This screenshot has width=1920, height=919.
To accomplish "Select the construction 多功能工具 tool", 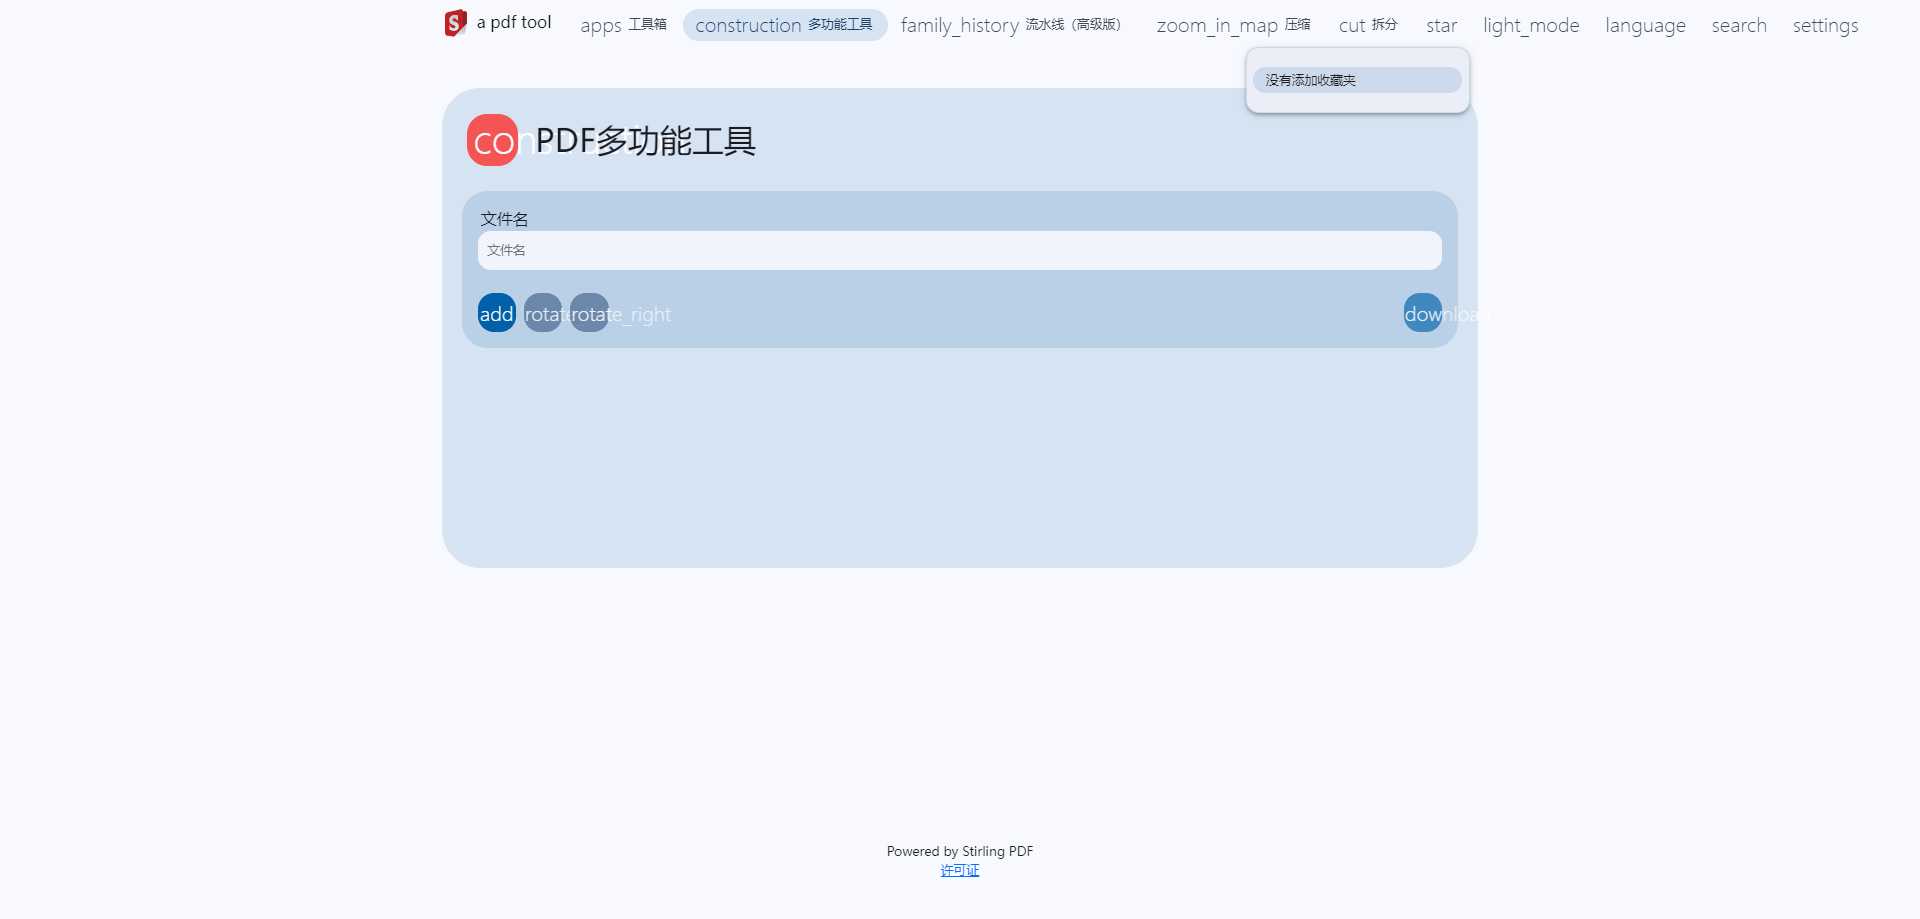I will click(x=784, y=25).
